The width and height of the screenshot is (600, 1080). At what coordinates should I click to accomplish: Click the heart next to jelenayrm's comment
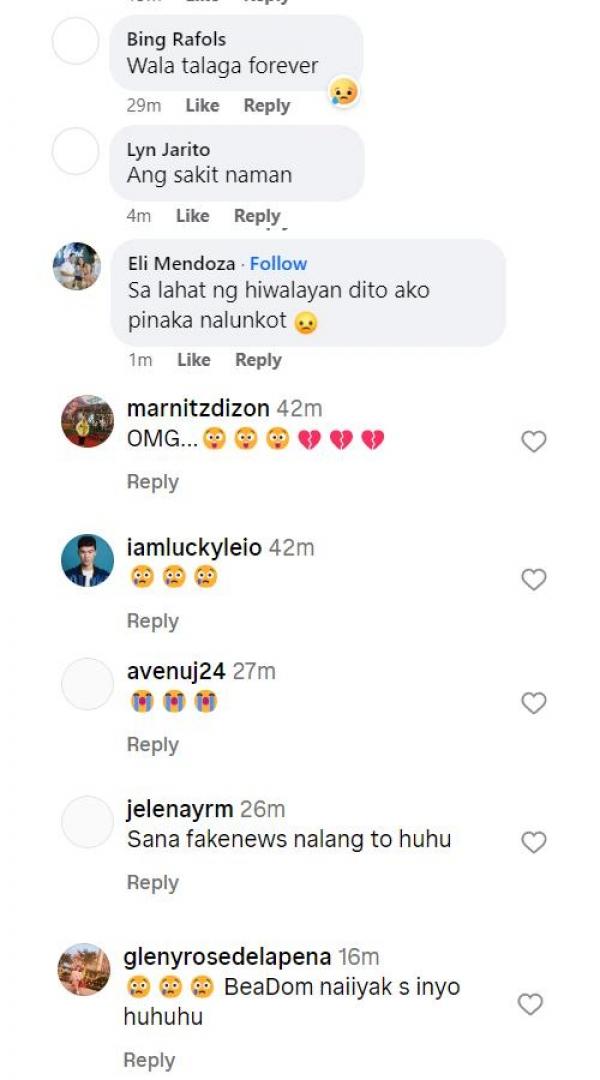pos(534,842)
